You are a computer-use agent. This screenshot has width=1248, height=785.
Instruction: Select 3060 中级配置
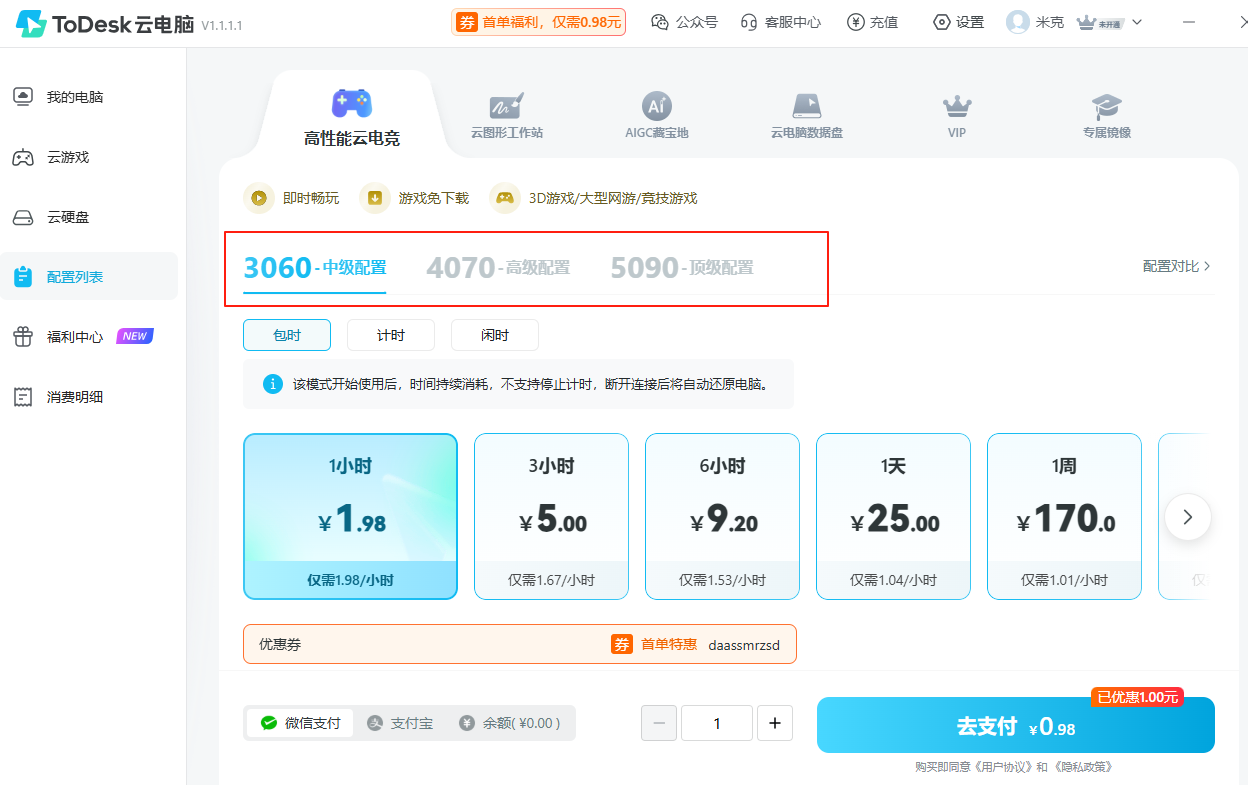pyautogui.click(x=315, y=268)
